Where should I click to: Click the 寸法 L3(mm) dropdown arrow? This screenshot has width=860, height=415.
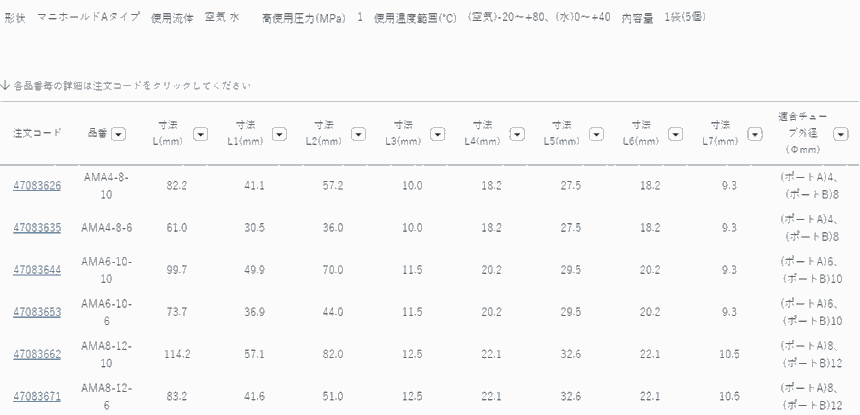[439, 133]
